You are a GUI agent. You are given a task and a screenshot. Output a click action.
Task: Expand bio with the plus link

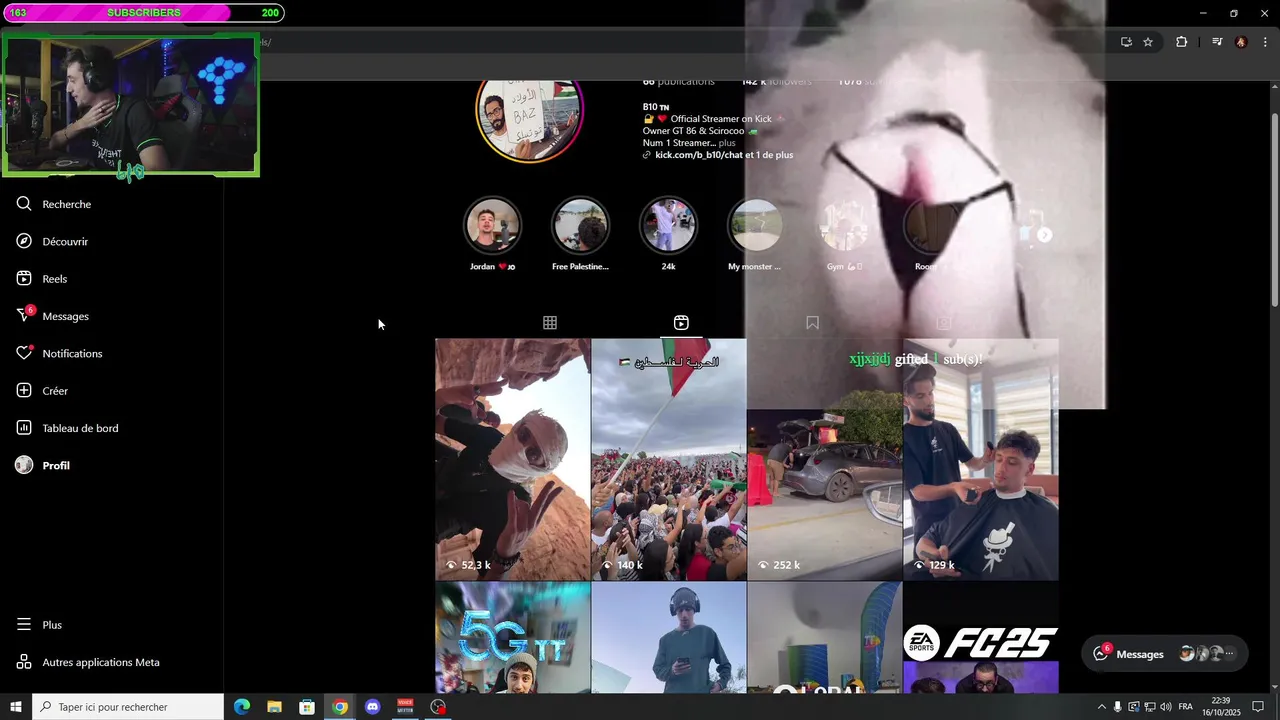coord(727,143)
